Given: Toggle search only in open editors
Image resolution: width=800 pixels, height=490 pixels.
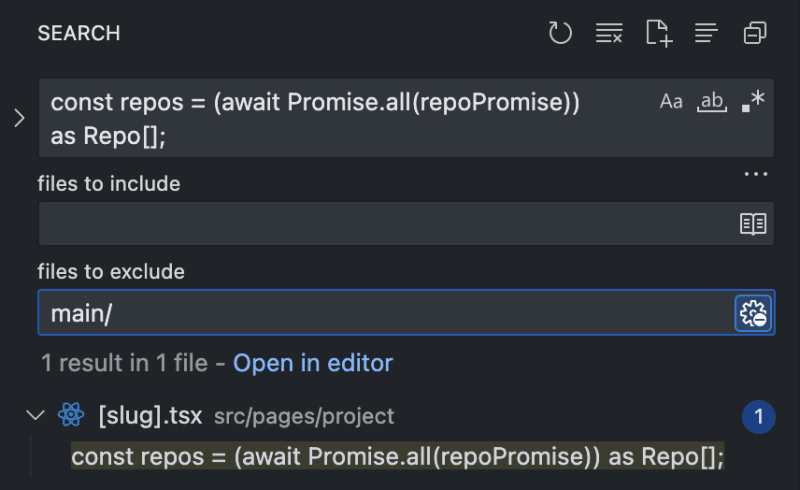Looking at the screenshot, I should [x=753, y=224].
